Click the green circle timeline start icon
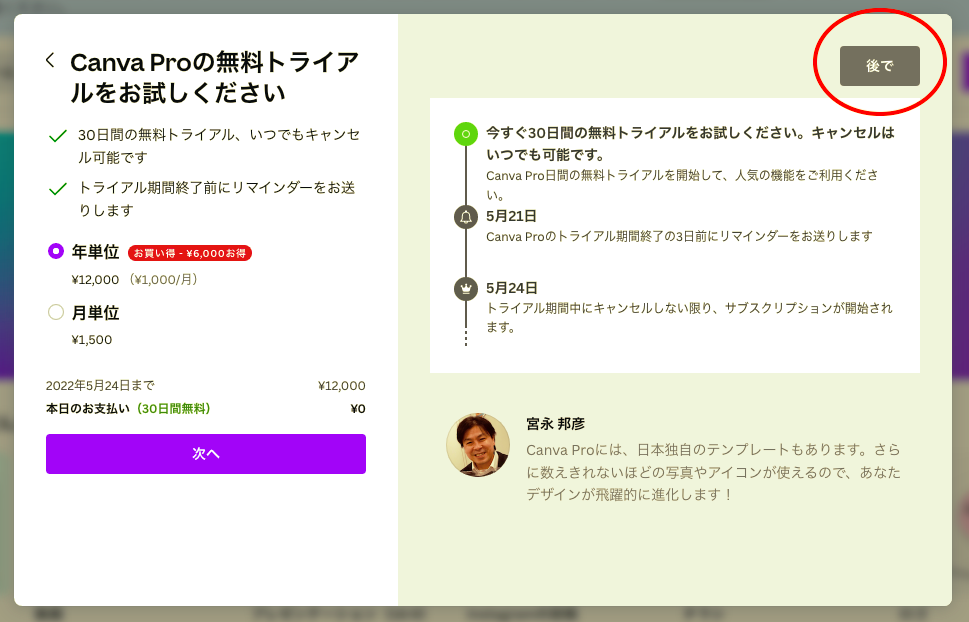The height and width of the screenshot is (622, 969). pos(465,134)
